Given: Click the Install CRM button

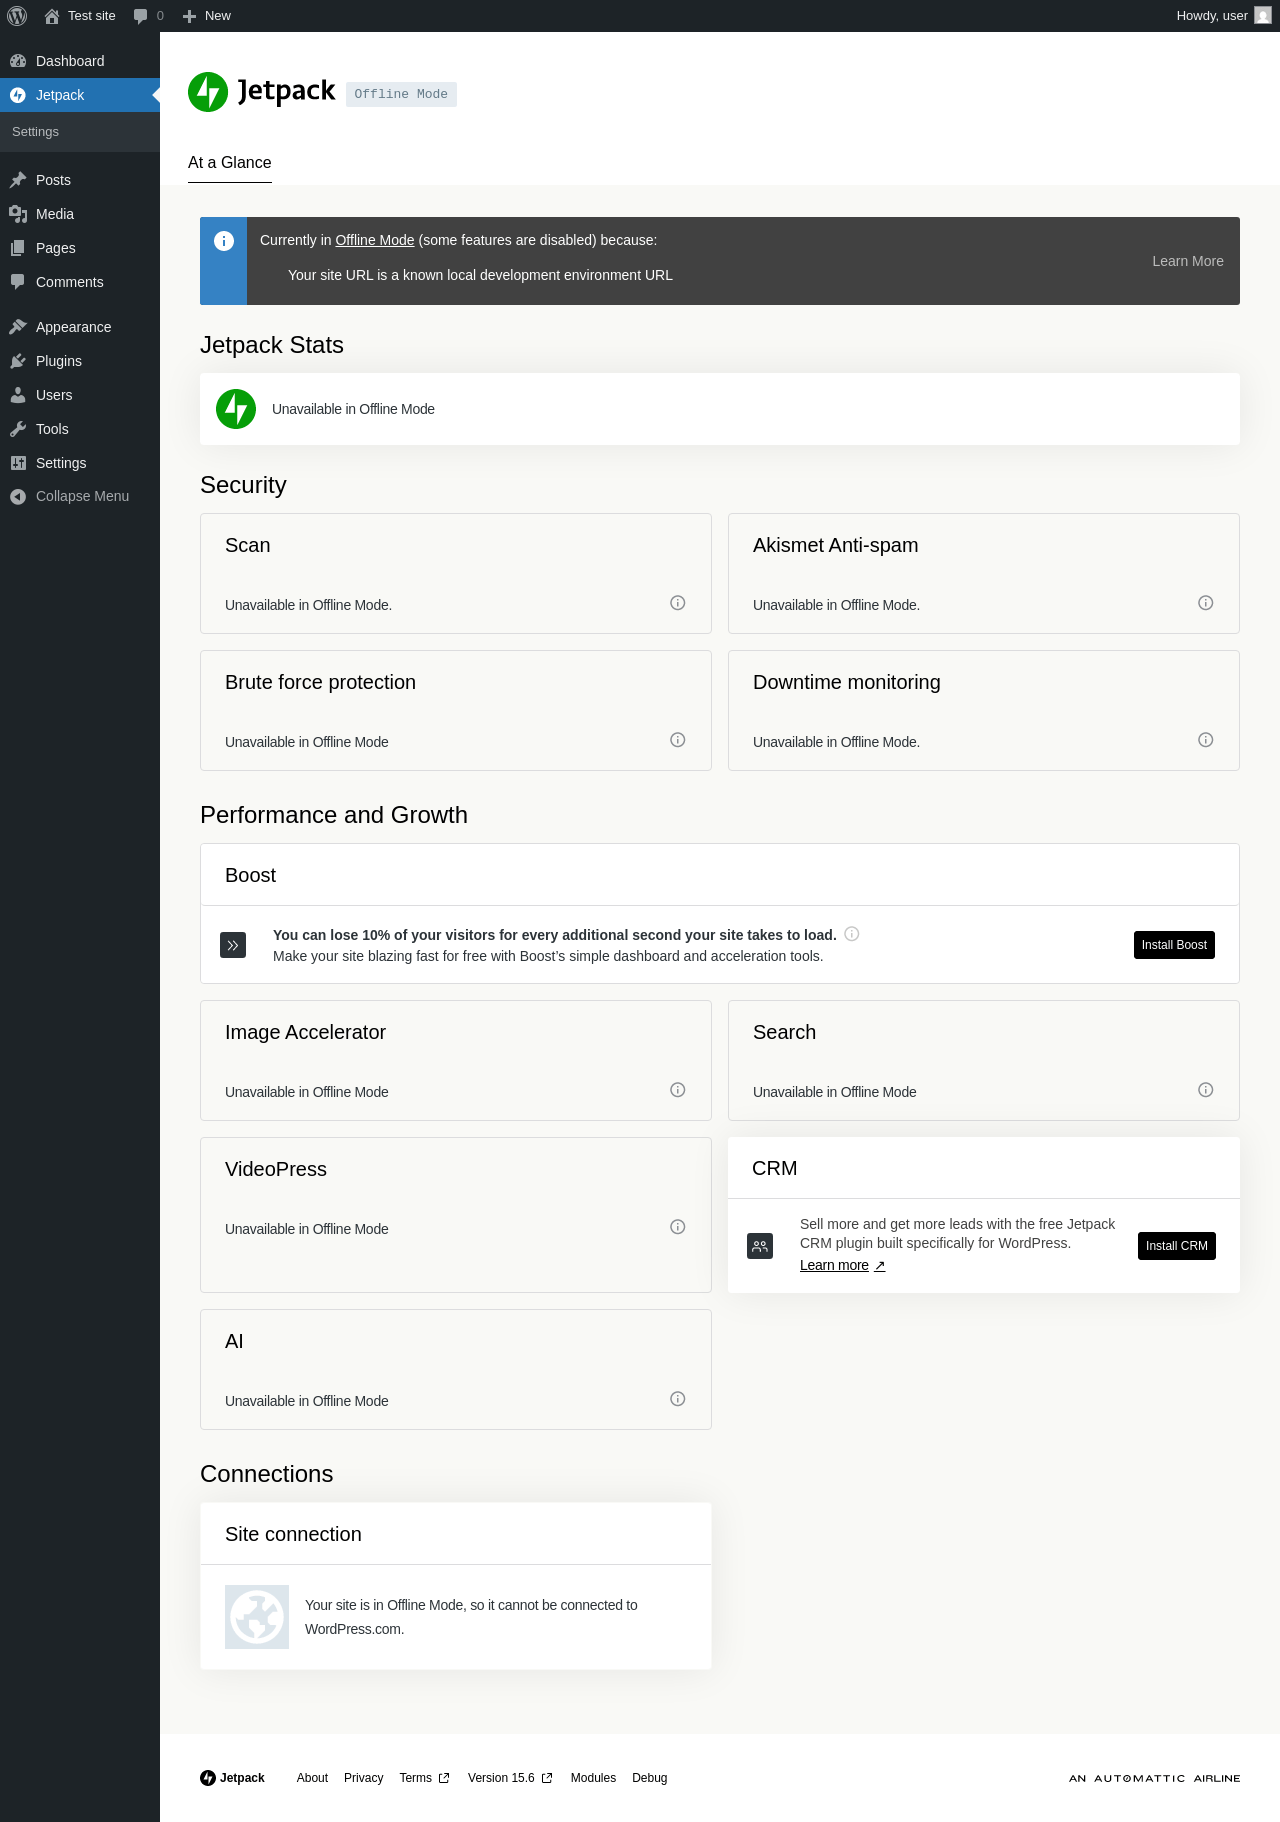Looking at the screenshot, I should pos(1176,1246).
